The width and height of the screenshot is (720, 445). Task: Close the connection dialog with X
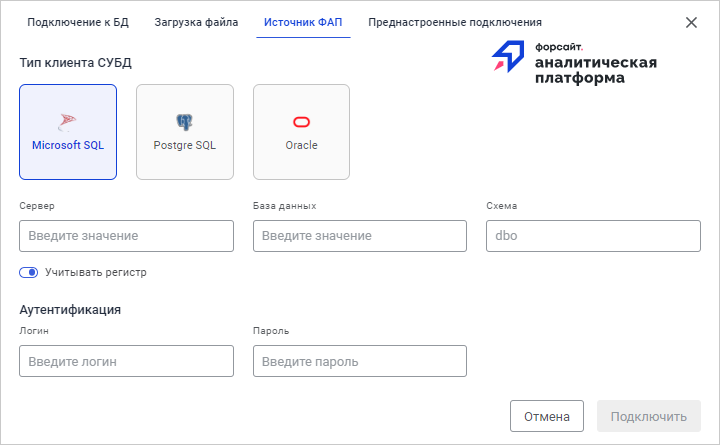691,22
